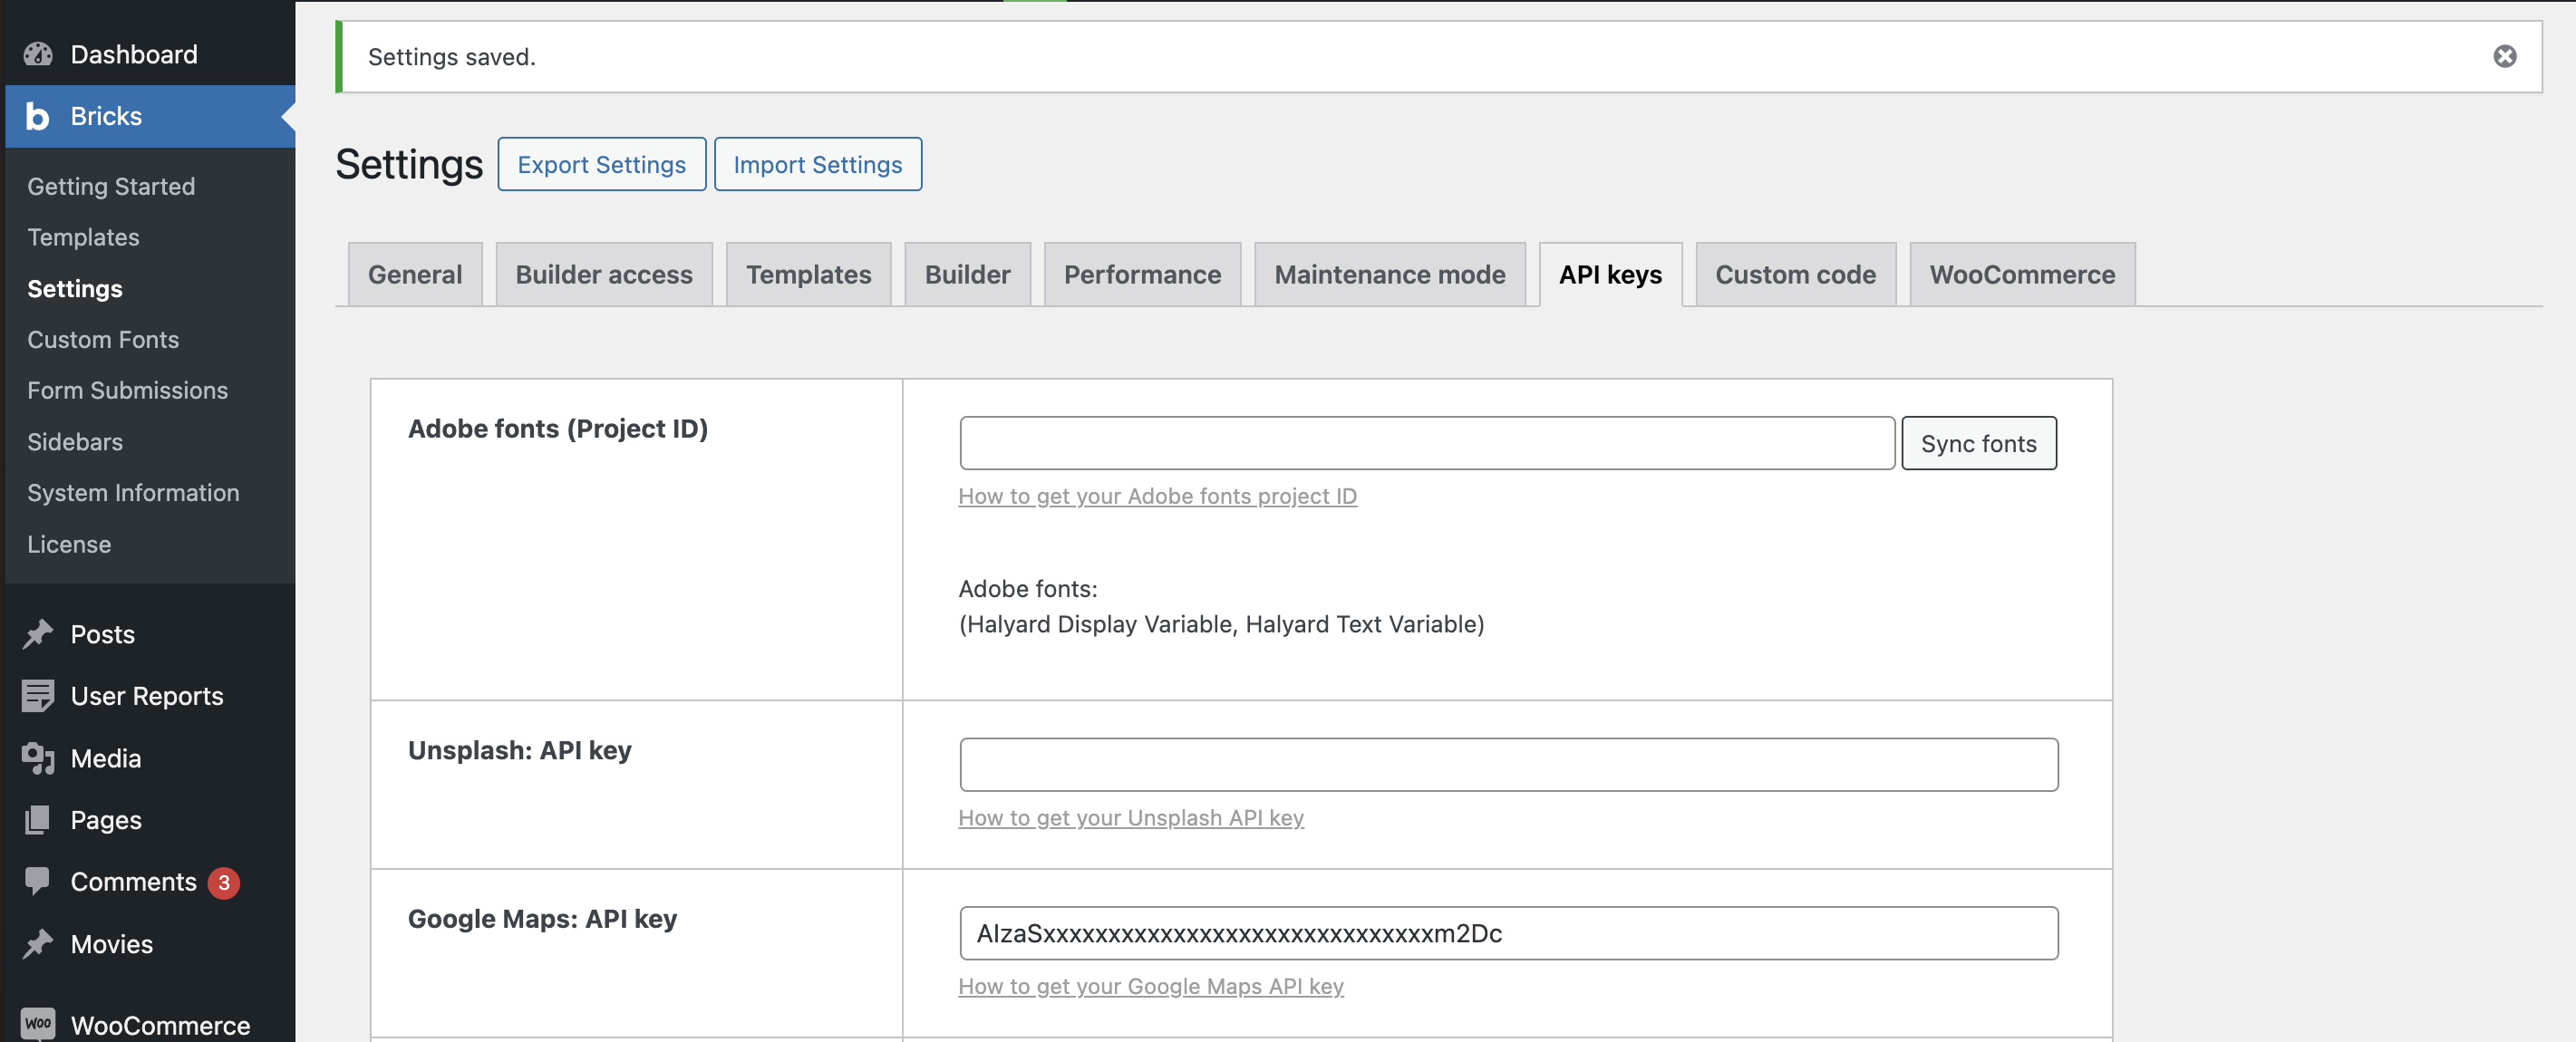Open the Google Maps API key help link
Image resolution: width=2576 pixels, height=1042 pixels.
(1150, 986)
